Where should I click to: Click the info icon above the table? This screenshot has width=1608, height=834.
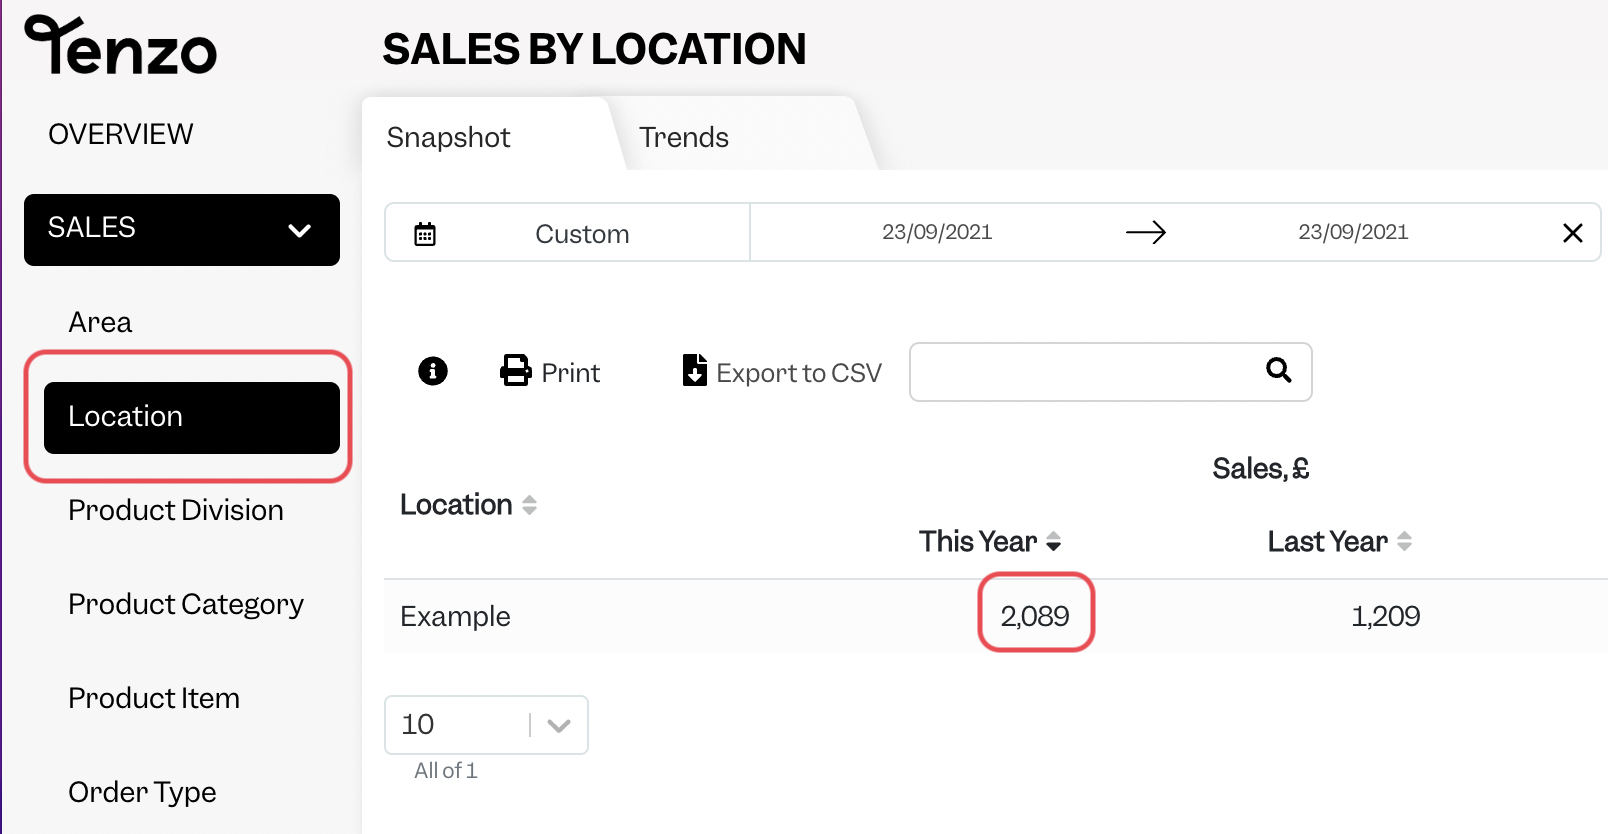pos(432,371)
